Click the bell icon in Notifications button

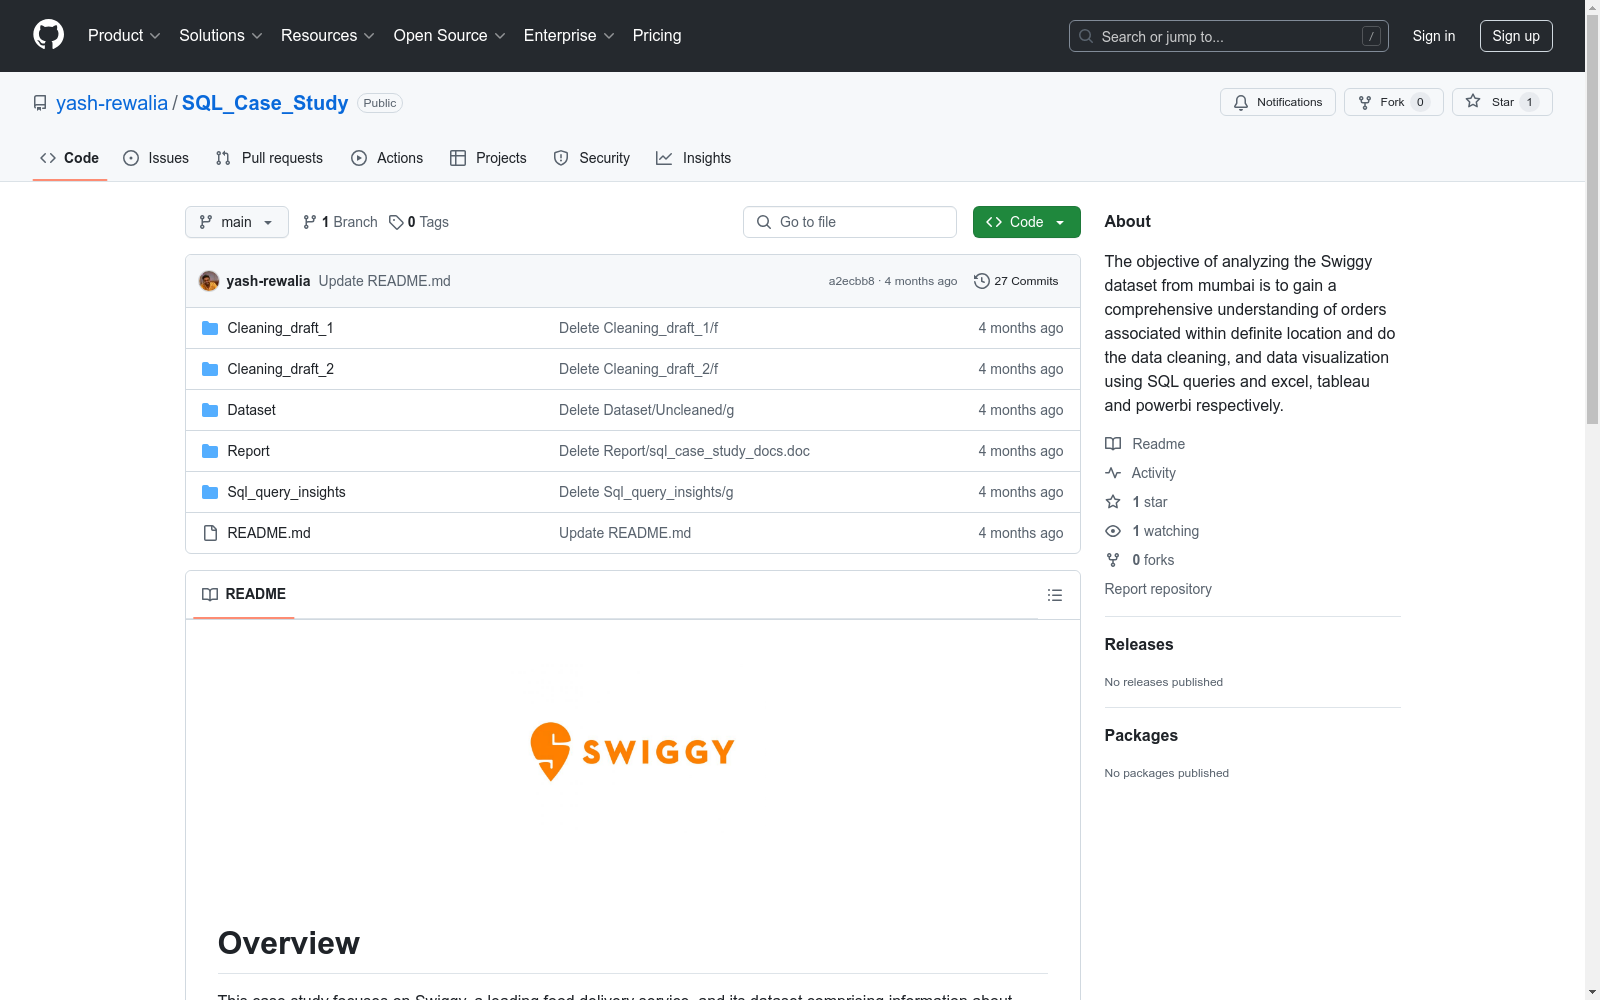[x=1241, y=102]
